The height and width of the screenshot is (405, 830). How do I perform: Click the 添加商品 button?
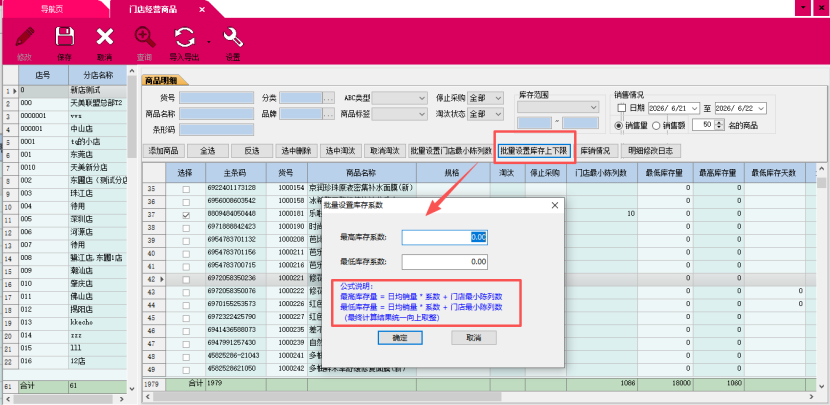[164, 151]
